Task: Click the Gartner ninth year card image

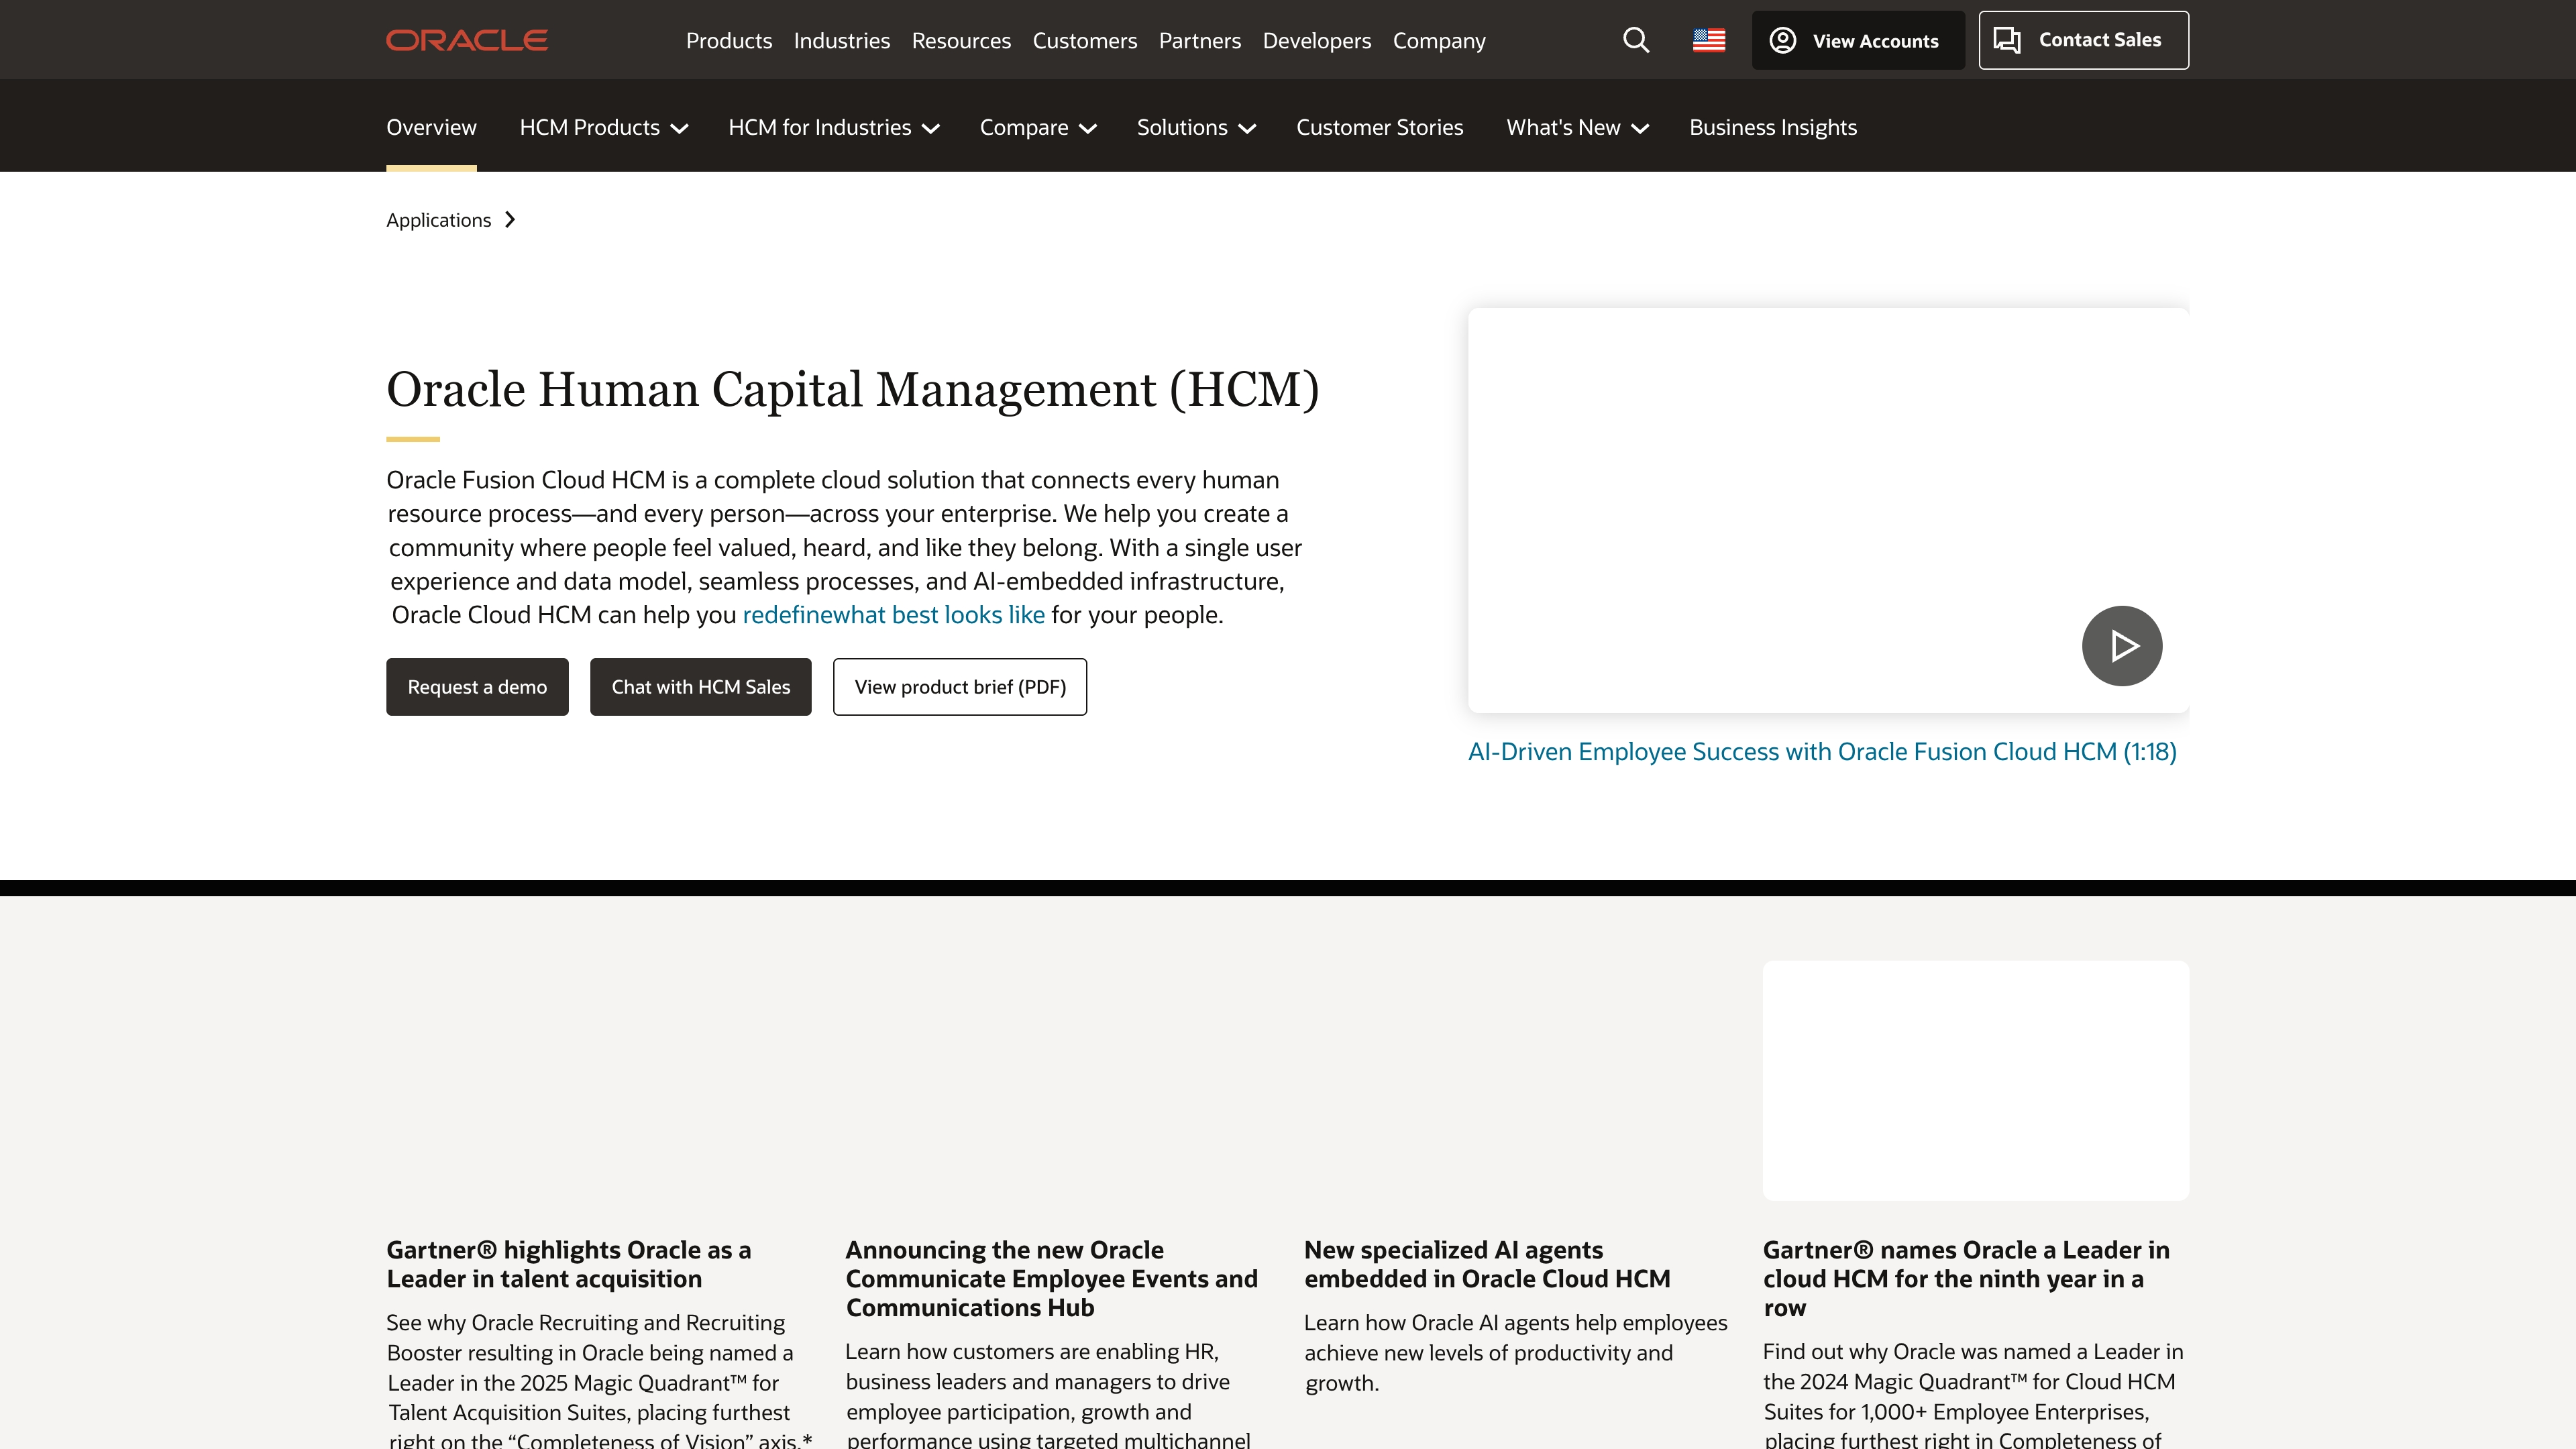Action: [x=1976, y=1081]
